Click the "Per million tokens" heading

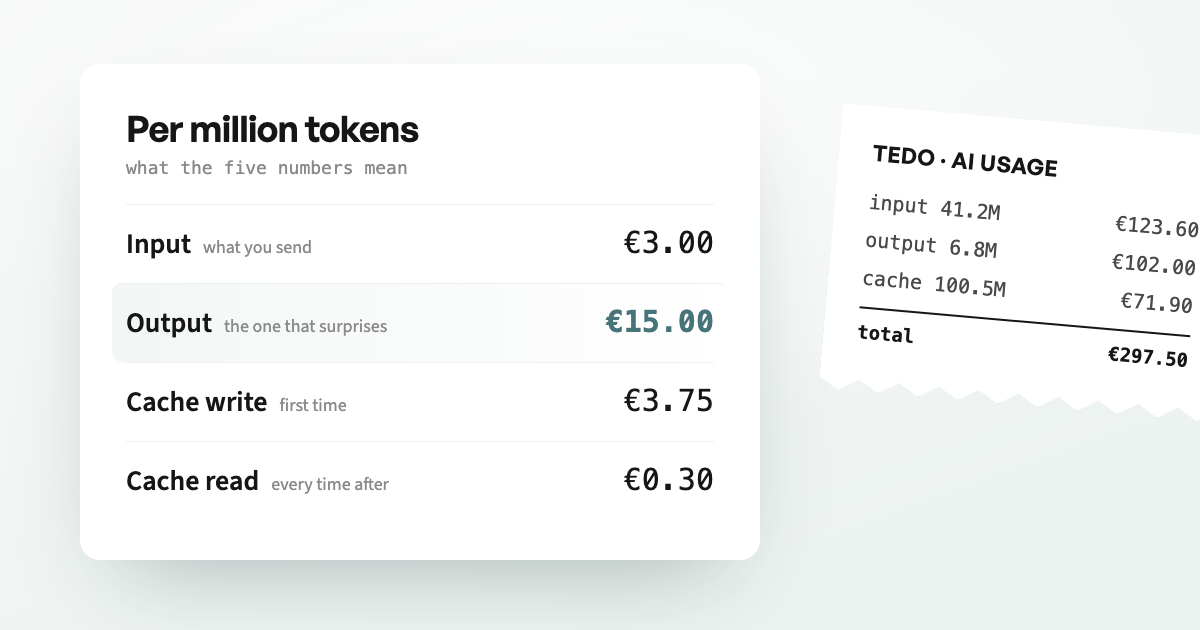coord(272,130)
